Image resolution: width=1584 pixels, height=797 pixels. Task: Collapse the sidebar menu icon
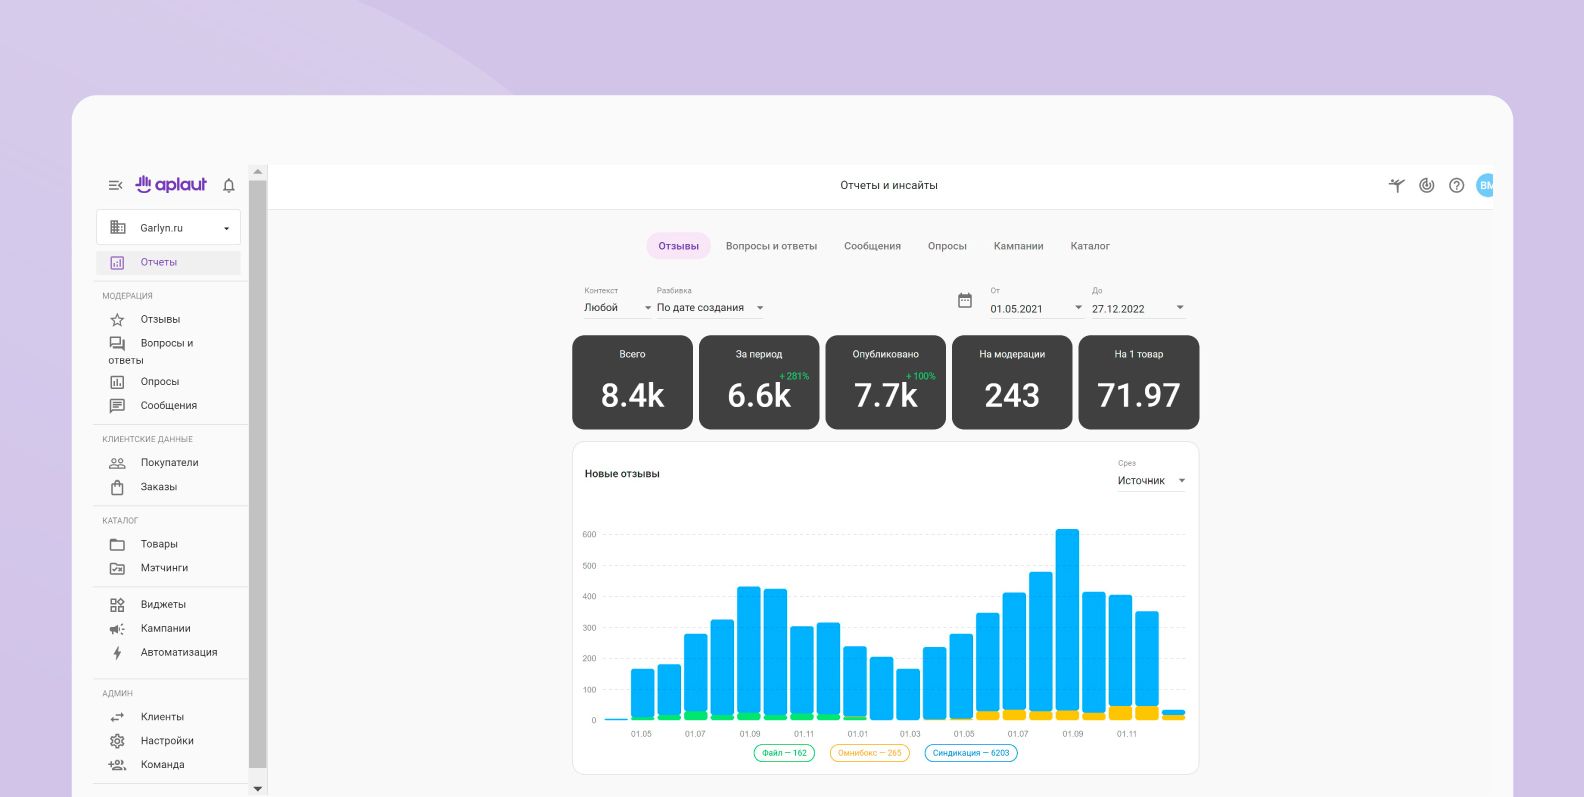115,185
